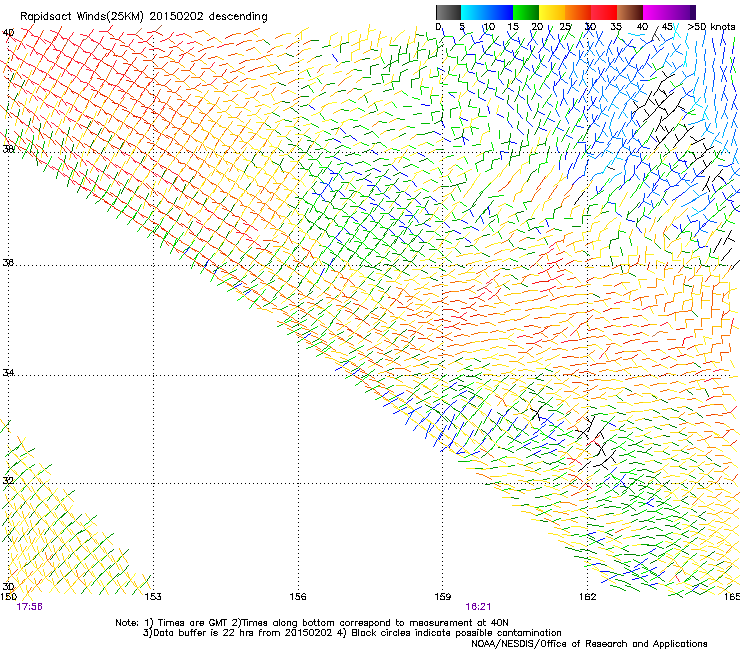
Task: Click the longitude label '156'
Action: (298, 597)
